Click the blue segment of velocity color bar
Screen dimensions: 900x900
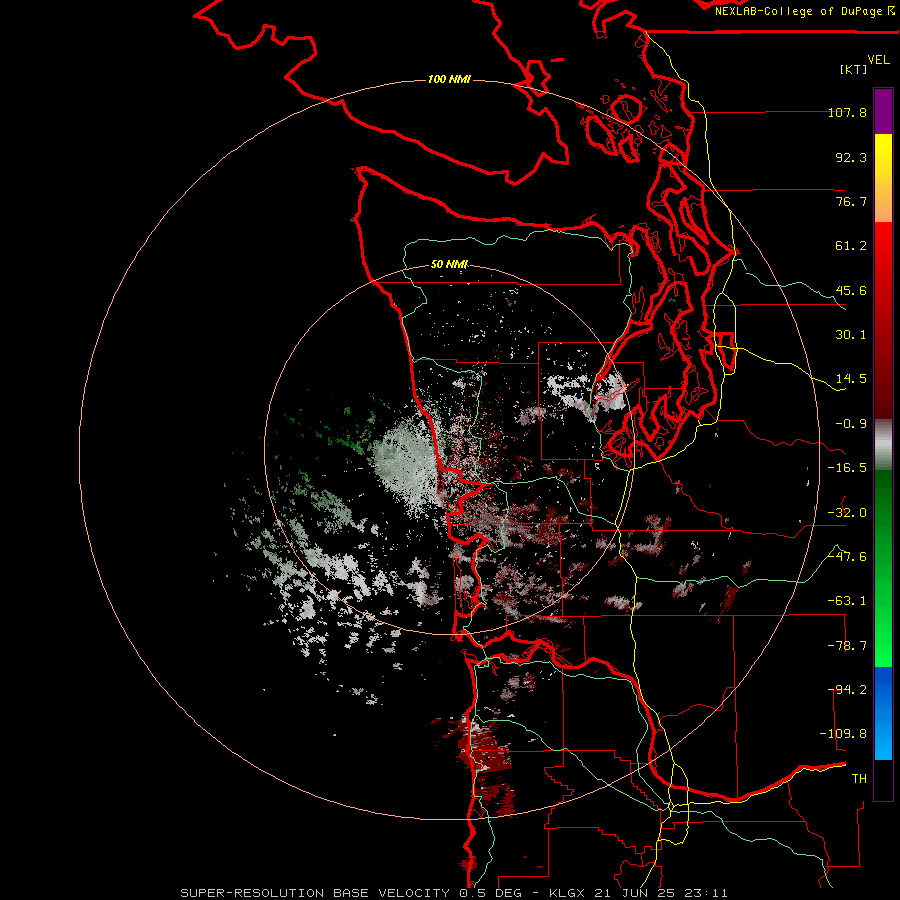coord(883,713)
